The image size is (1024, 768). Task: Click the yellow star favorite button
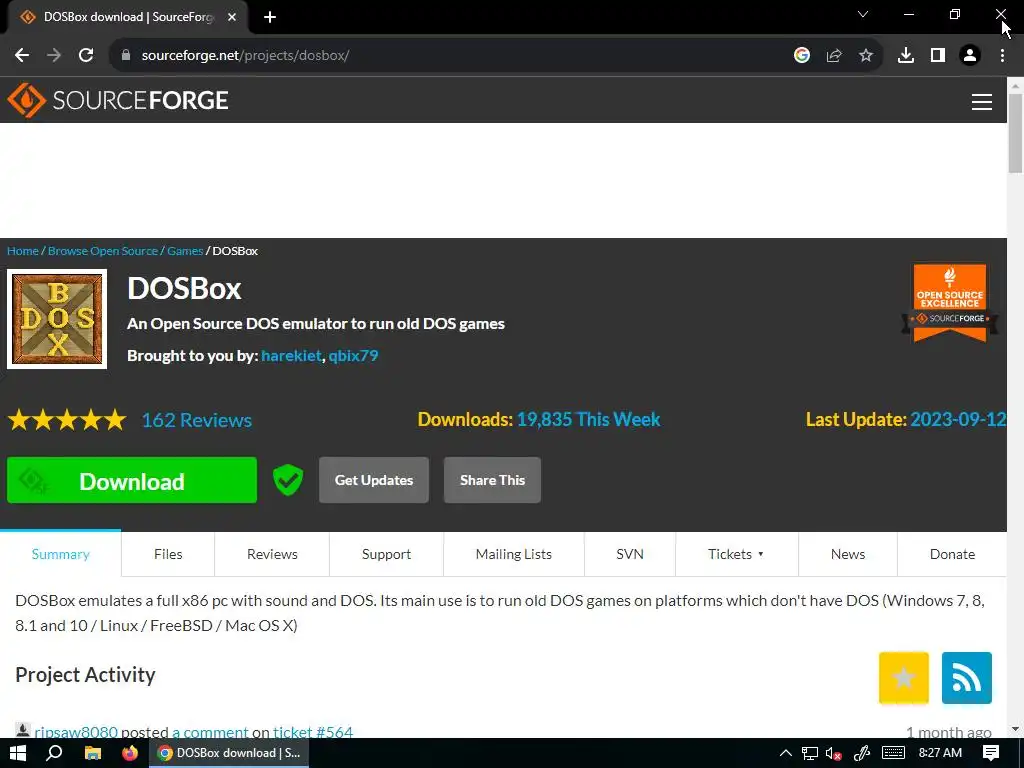pos(904,678)
